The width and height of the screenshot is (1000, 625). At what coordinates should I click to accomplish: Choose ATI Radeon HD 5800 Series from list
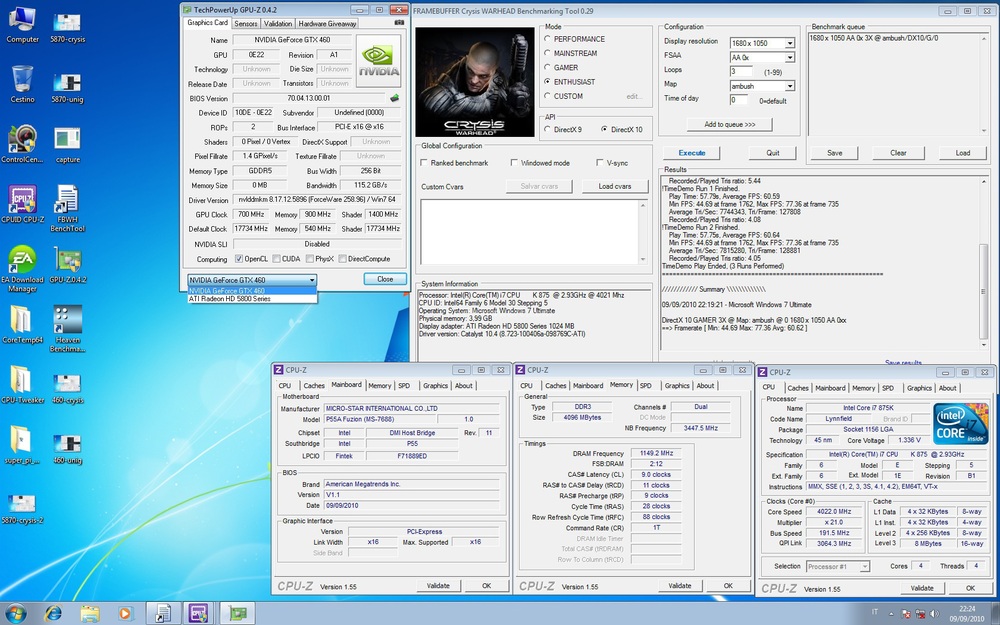click(x=253, y=299)
